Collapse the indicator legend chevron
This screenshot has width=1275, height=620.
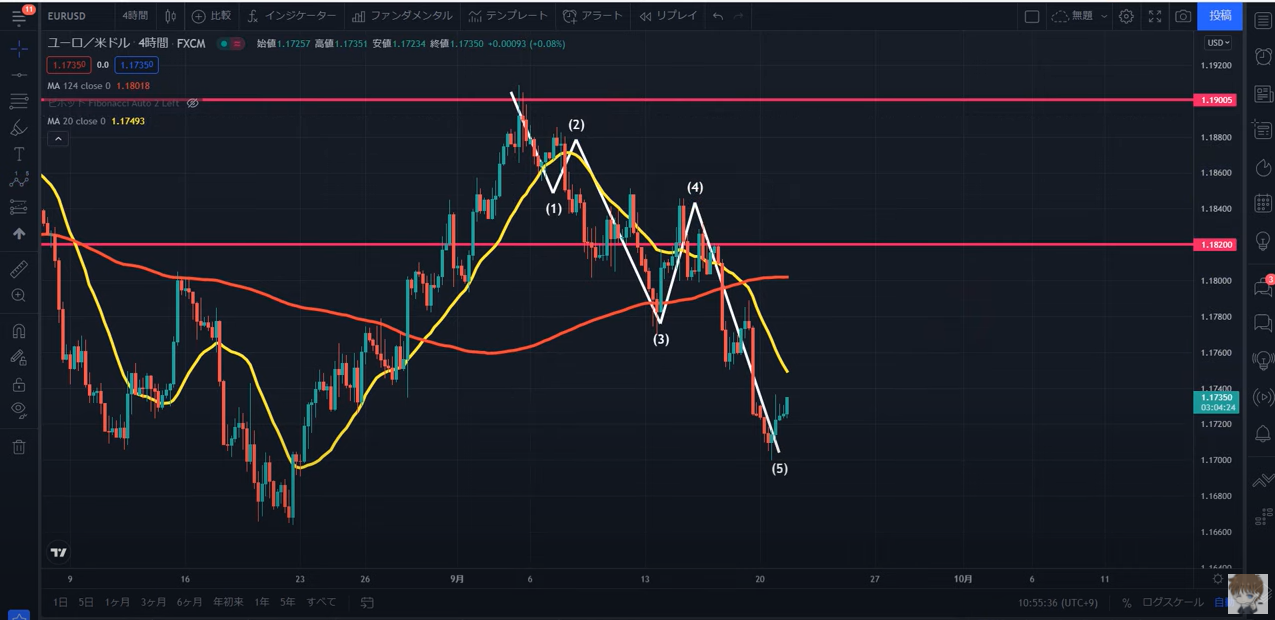[58, 139]
